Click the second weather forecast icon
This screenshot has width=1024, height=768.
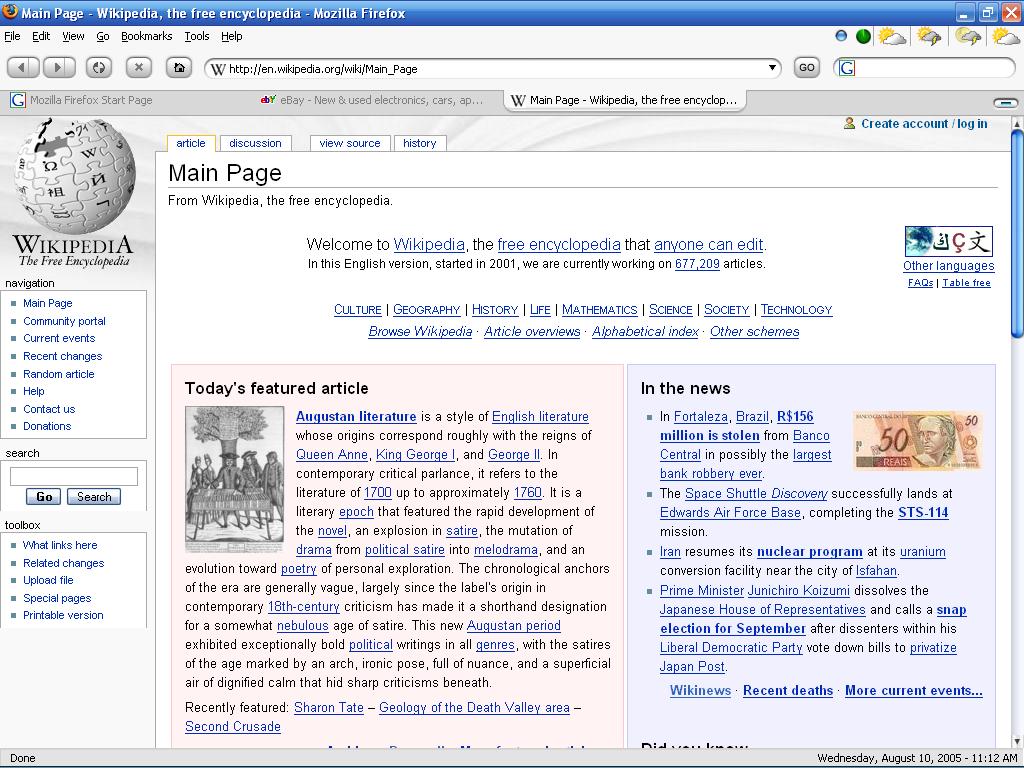pos(929,36)
